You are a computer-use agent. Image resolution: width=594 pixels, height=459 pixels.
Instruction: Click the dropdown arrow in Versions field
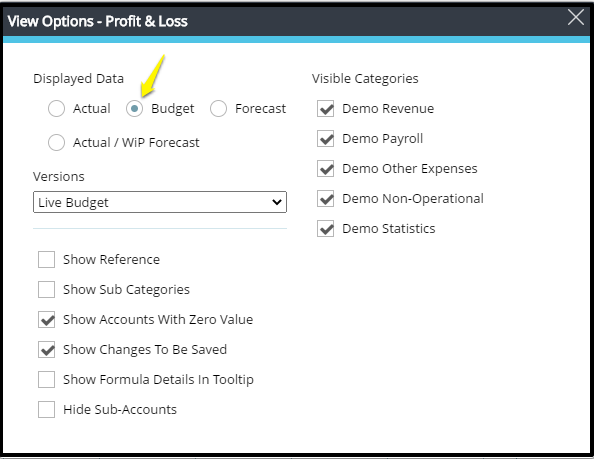[277, 202]
